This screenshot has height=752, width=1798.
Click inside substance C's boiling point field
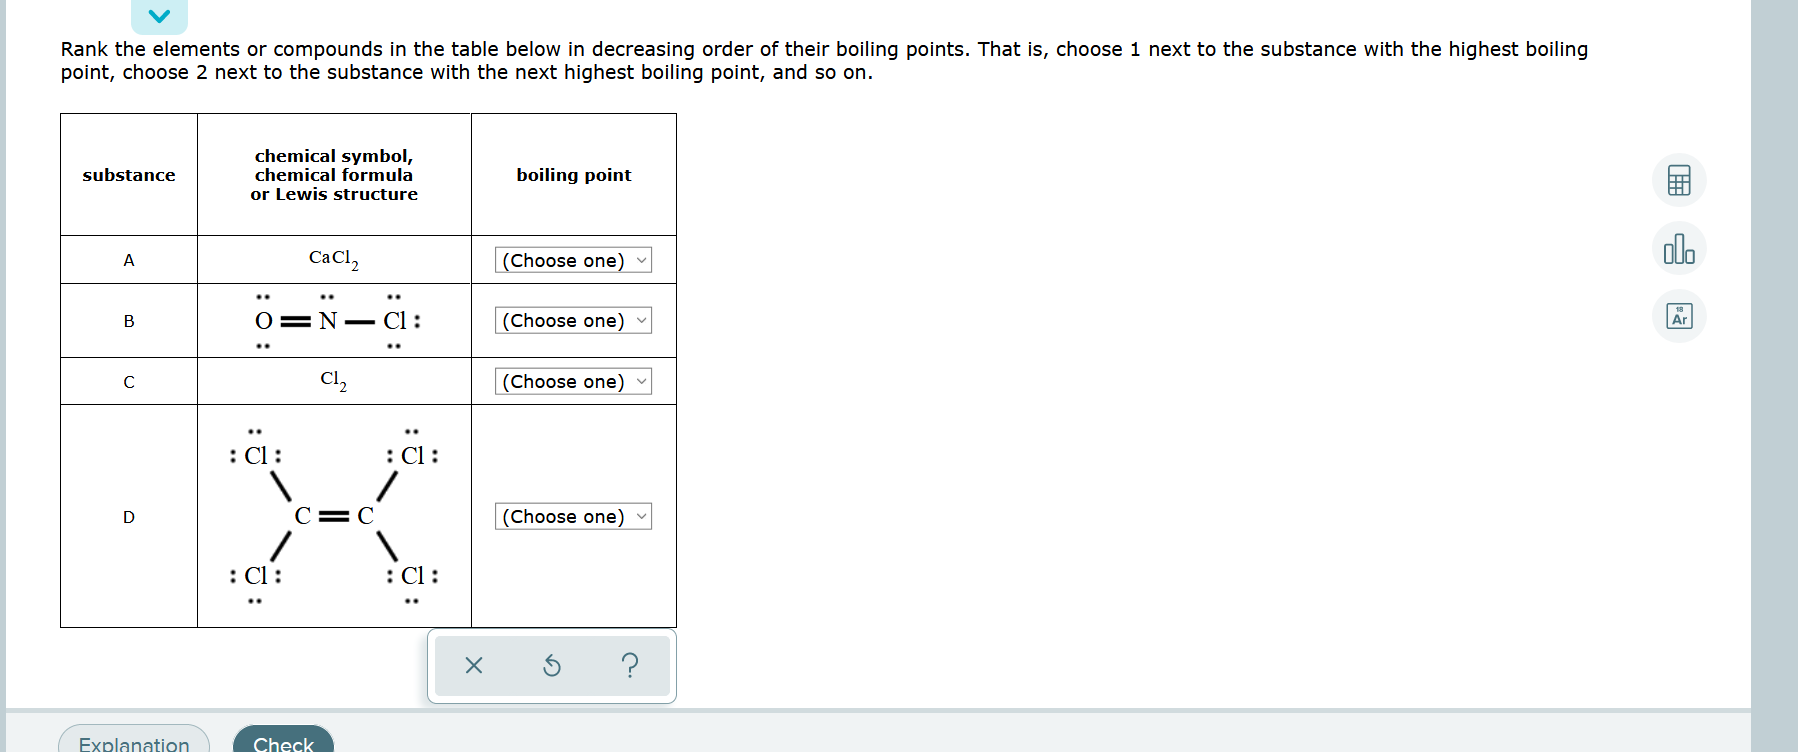point(571,381)
